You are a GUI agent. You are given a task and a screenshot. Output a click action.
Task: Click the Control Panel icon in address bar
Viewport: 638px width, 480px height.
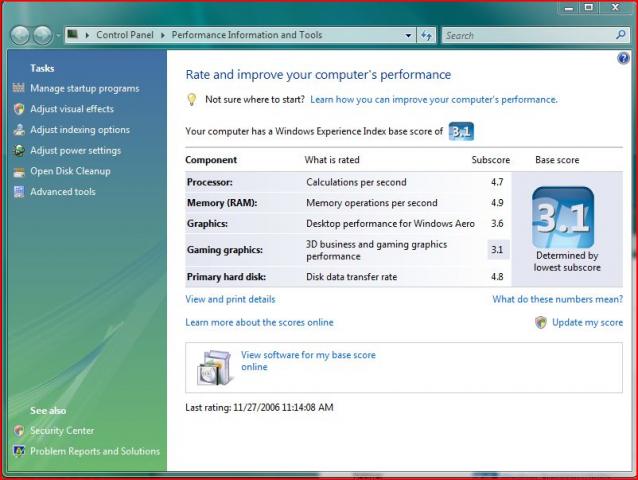click(x=72, y=34)
